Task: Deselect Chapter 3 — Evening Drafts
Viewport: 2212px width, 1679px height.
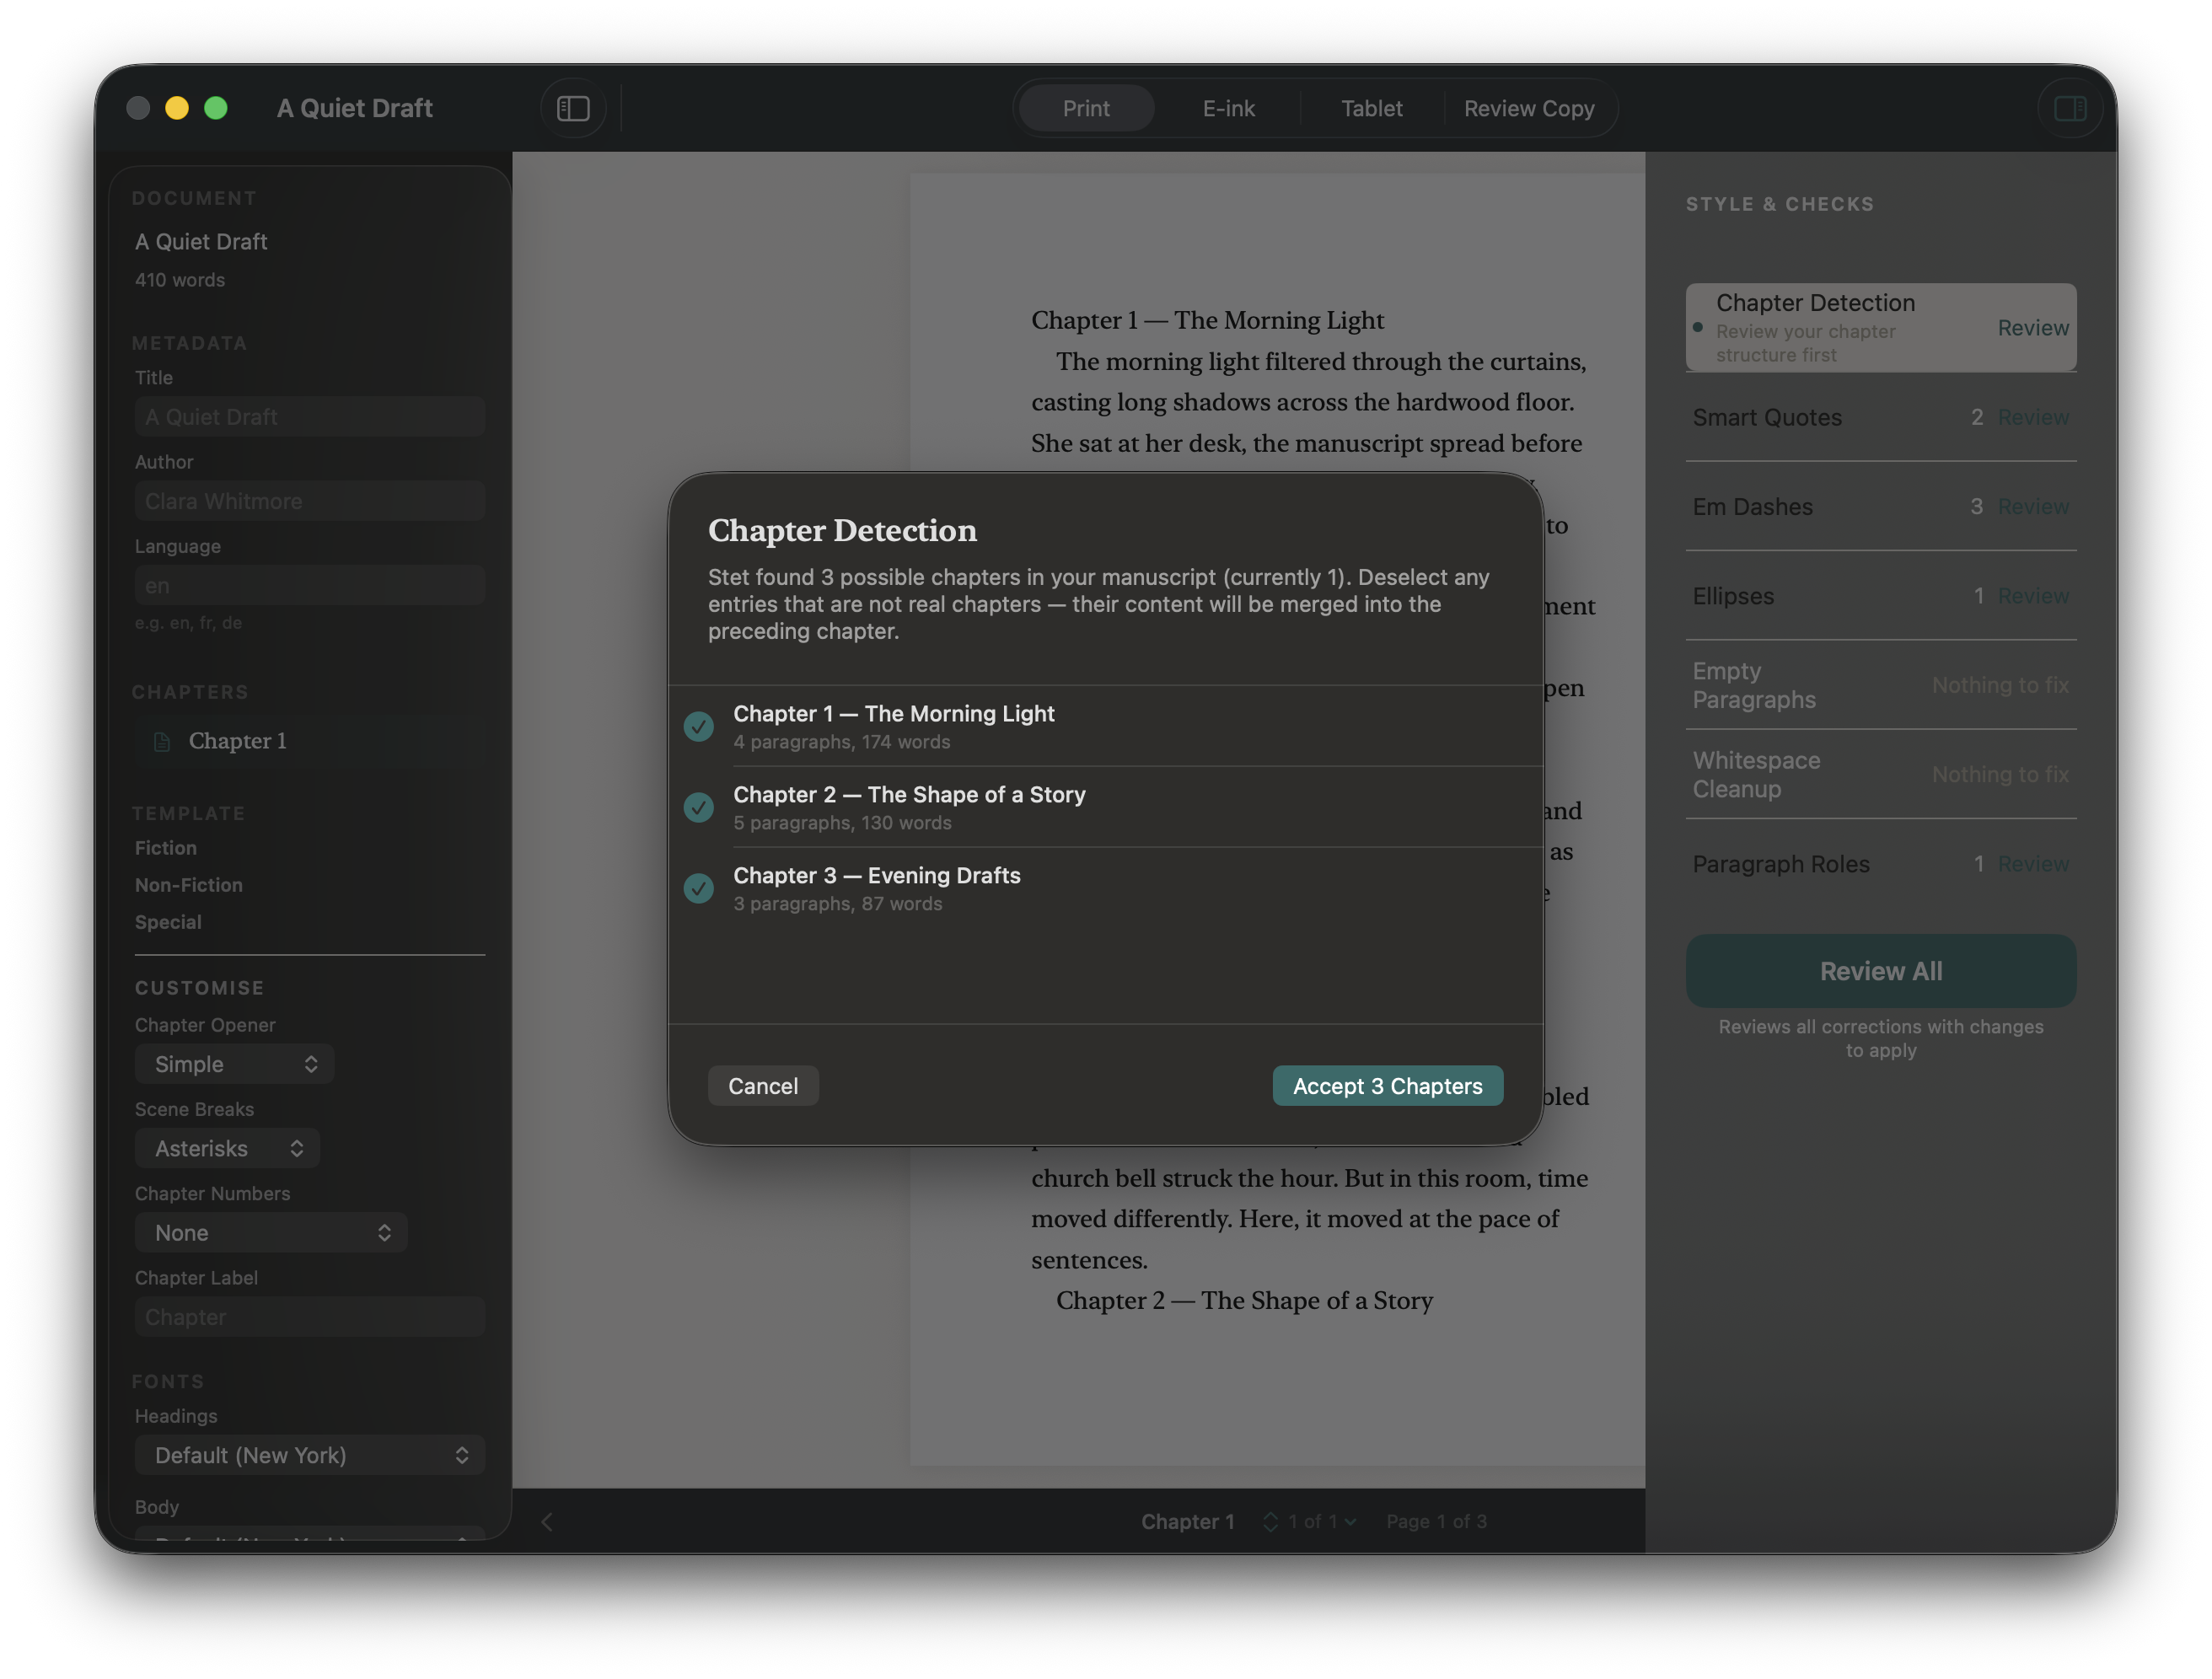Action: pos(698,888)
